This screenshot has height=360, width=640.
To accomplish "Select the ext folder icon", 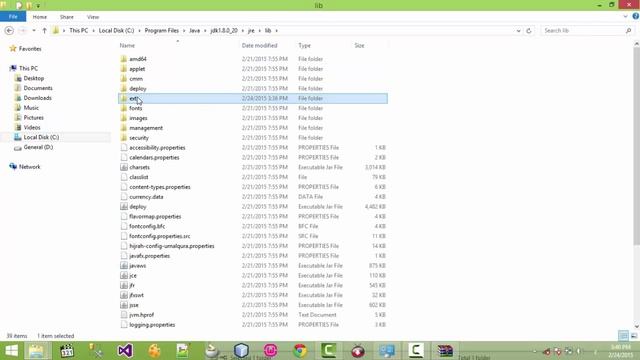I will pos(124,98).
